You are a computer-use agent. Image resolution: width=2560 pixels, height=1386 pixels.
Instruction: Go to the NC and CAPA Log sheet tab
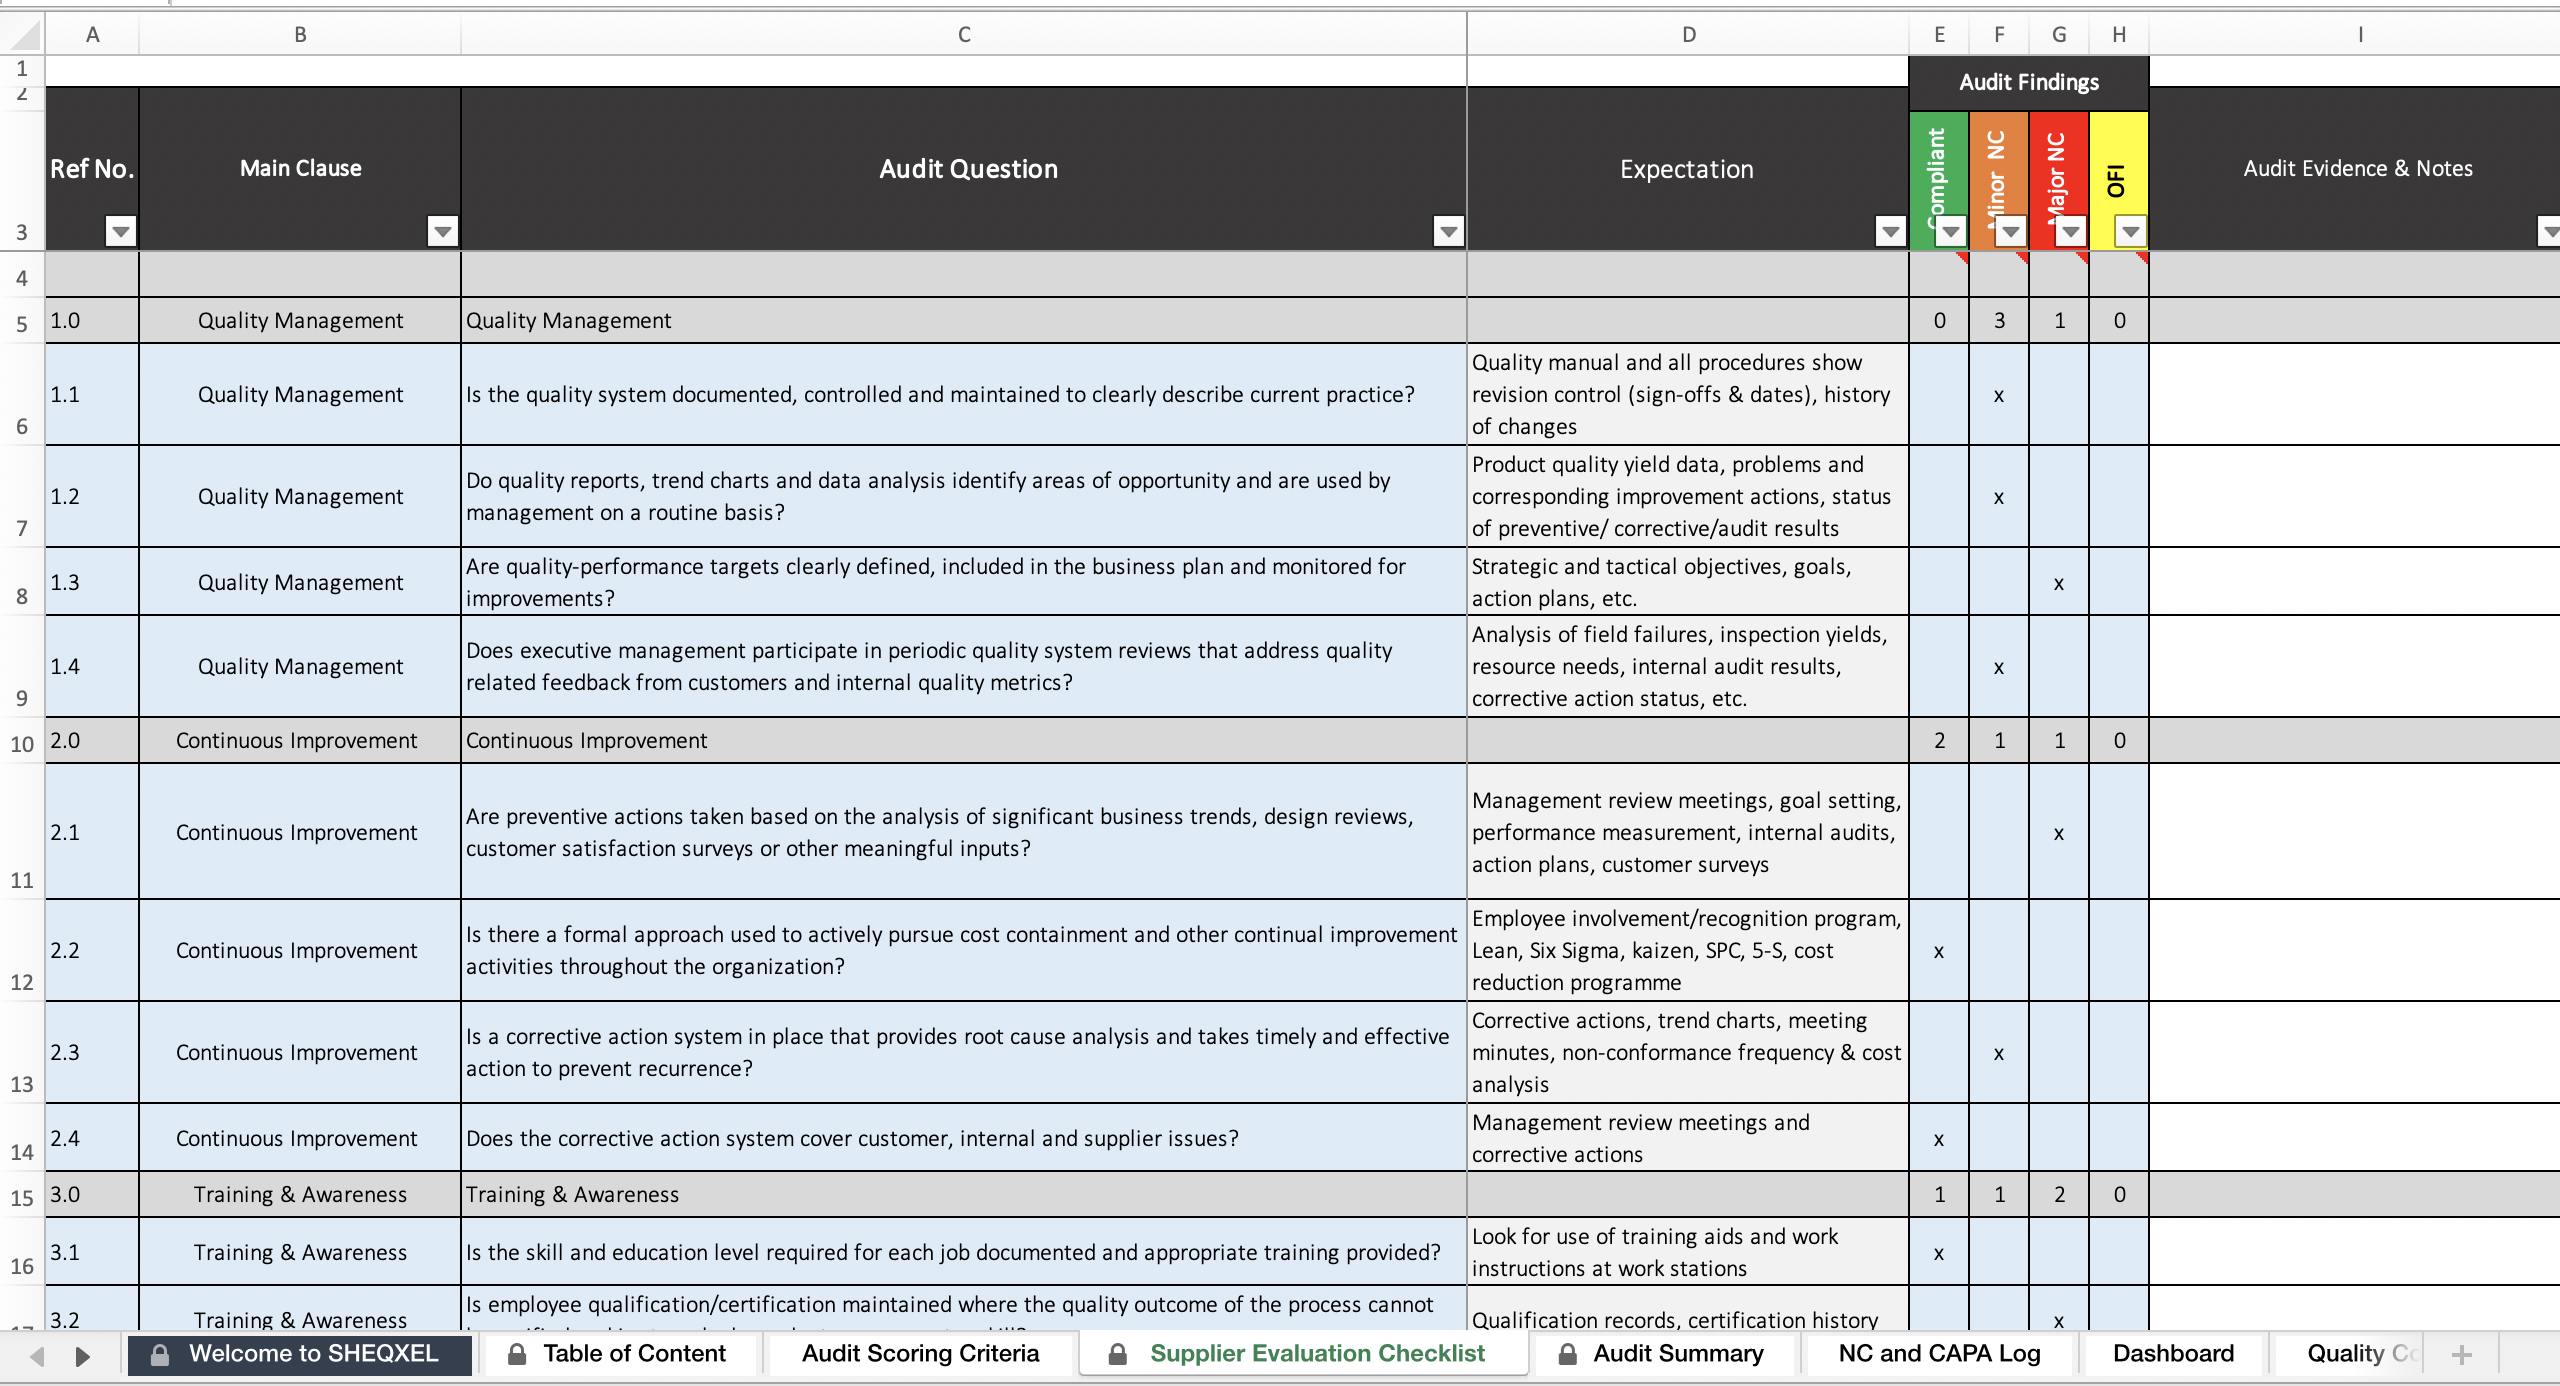tap(1939, 1354)
